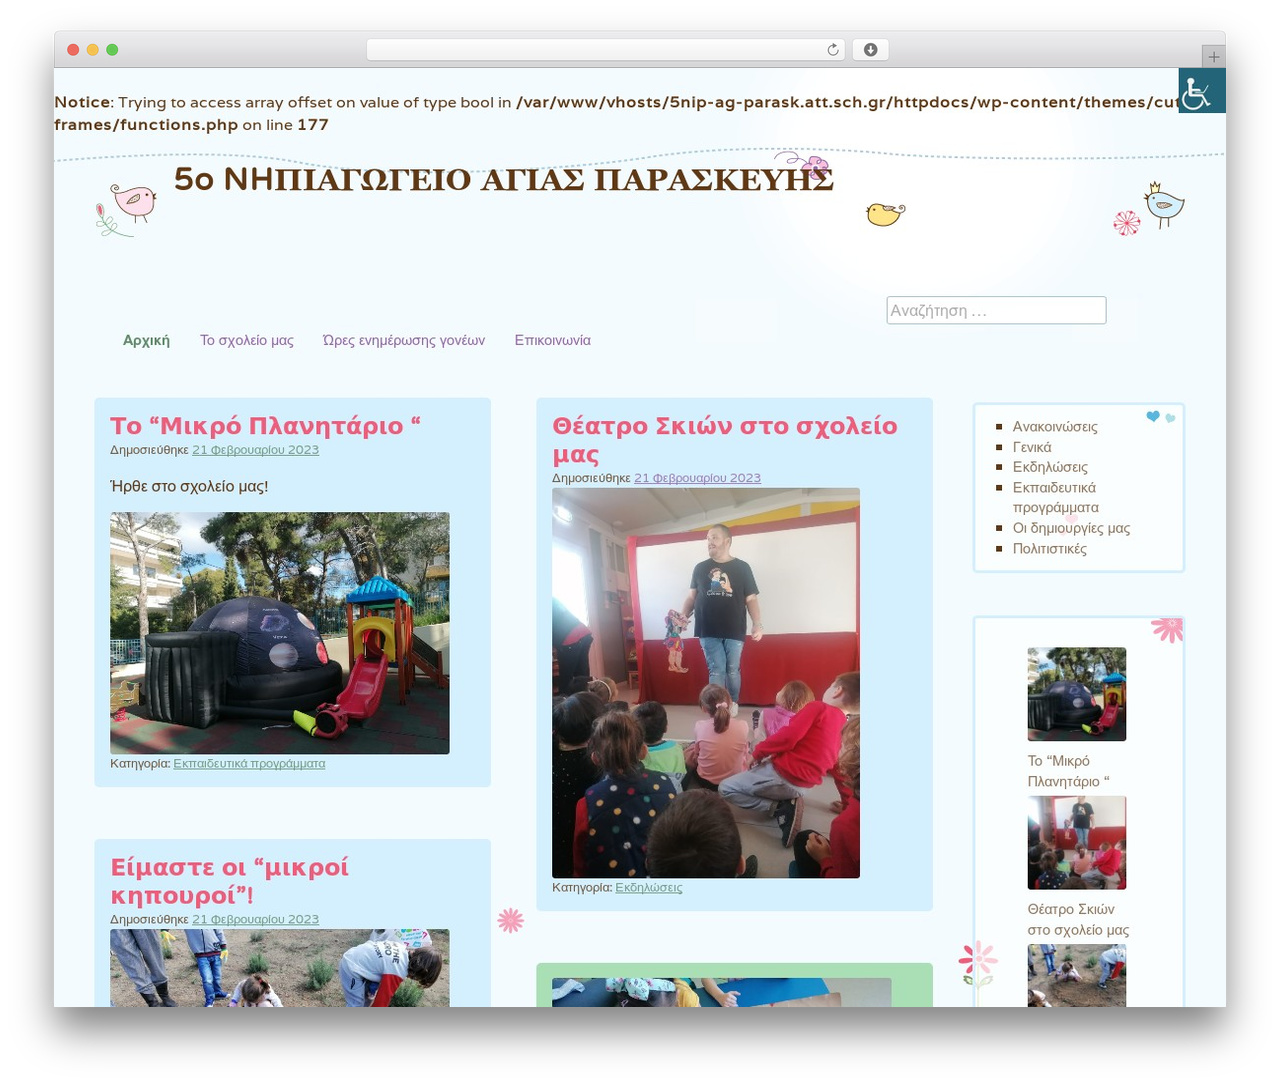The width and height of the screenshot is (1280, 1084).
Task: Open post title Είμαστε οι "μικροί κηπουροί"!
Action: click(229, 880)
